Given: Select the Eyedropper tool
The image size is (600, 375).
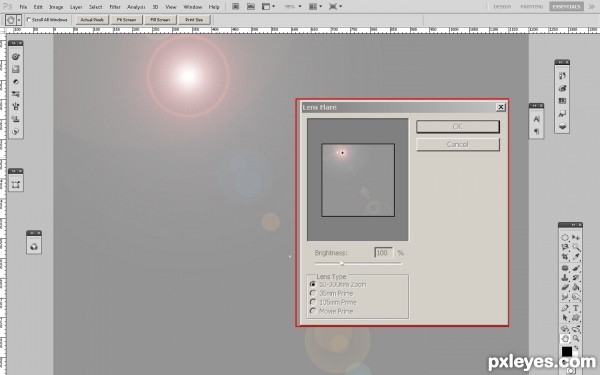Looking at the screenshot, I should 576,257.
